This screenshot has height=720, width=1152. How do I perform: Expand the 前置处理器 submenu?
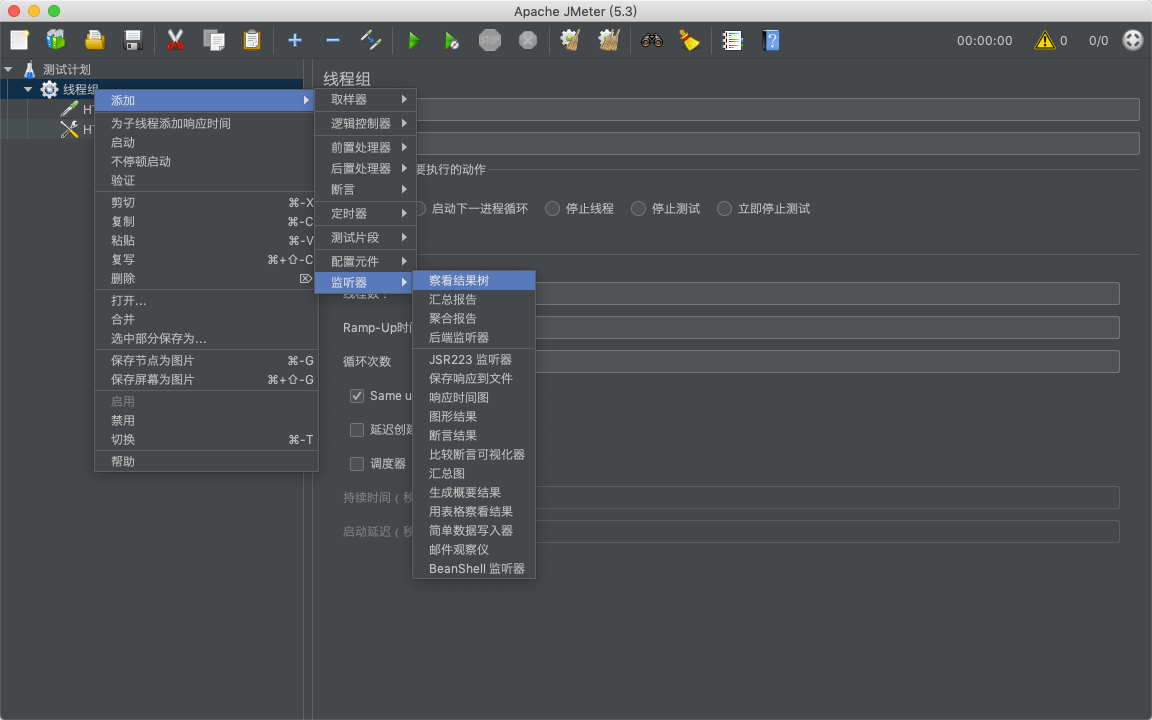pyautogui.click(x=366, y=148)
